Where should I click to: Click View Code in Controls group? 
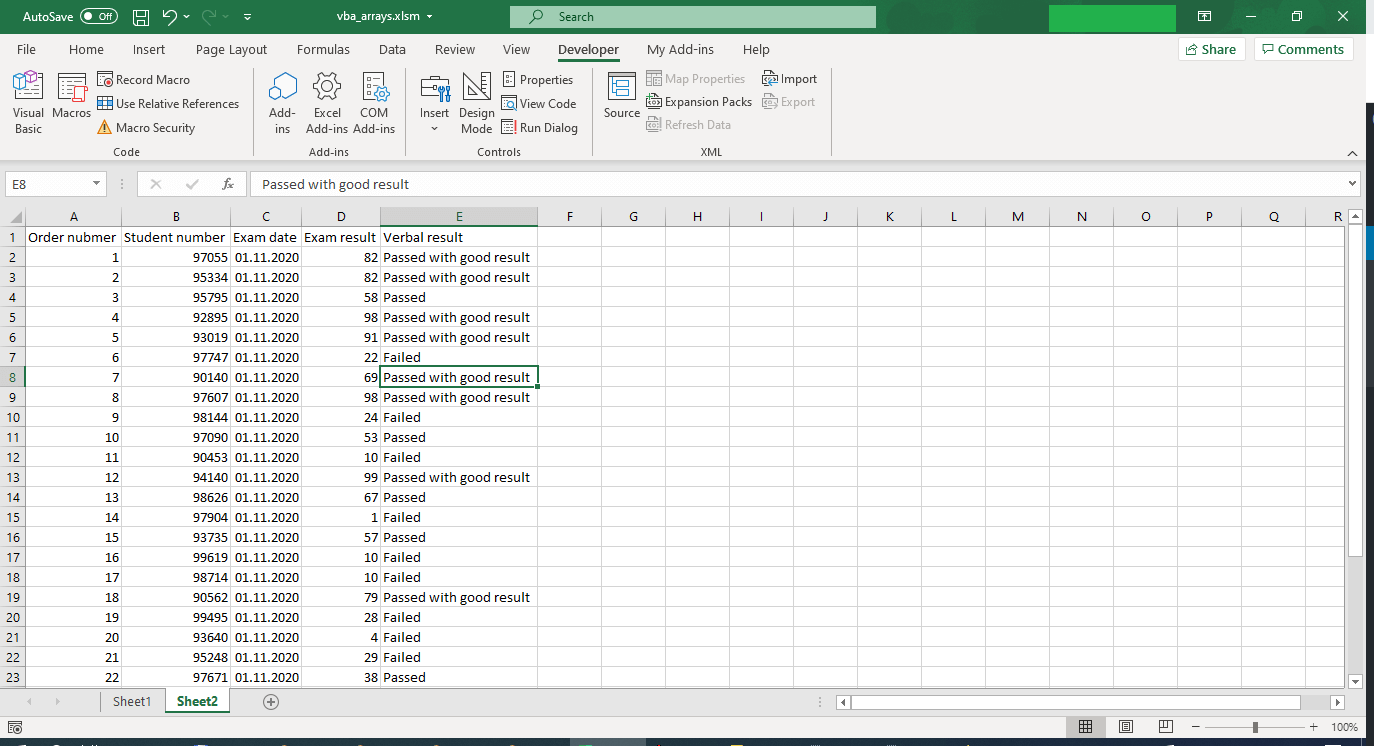(539, 104)
